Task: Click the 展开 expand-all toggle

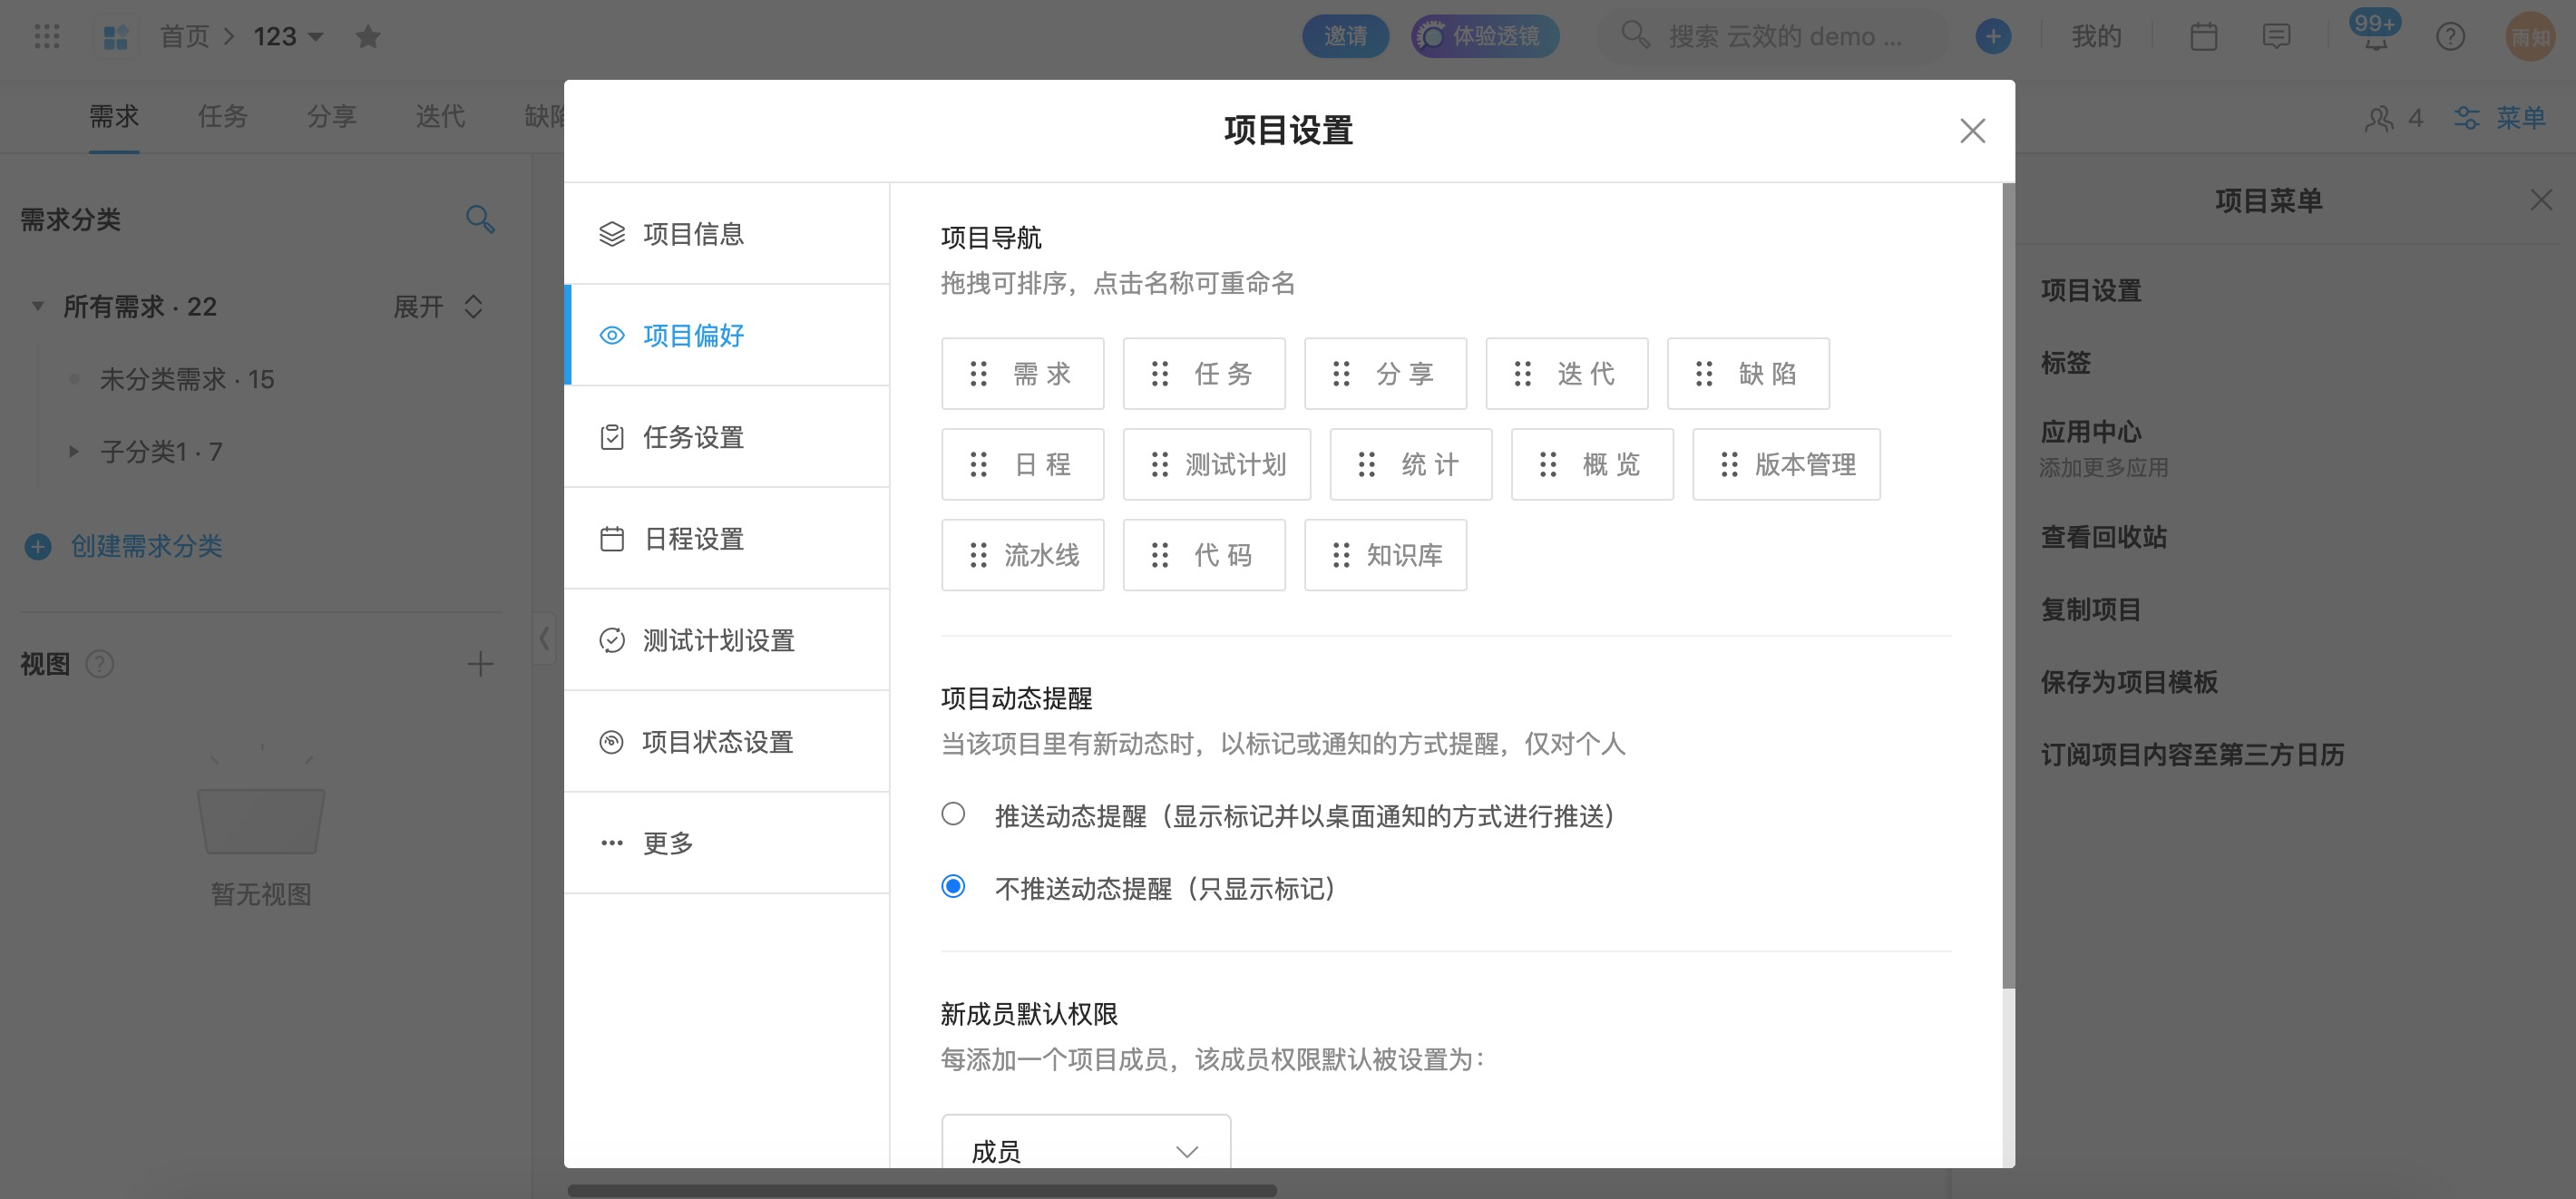Action: click(438, 306)
